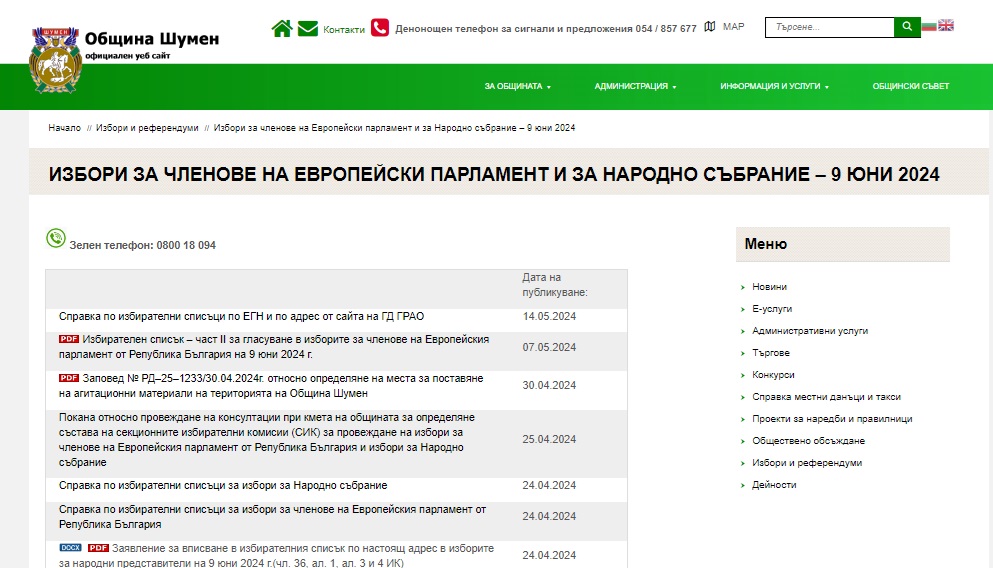Open the Контакти link in header
993x568 pixels.
click(x=344, y=29)
